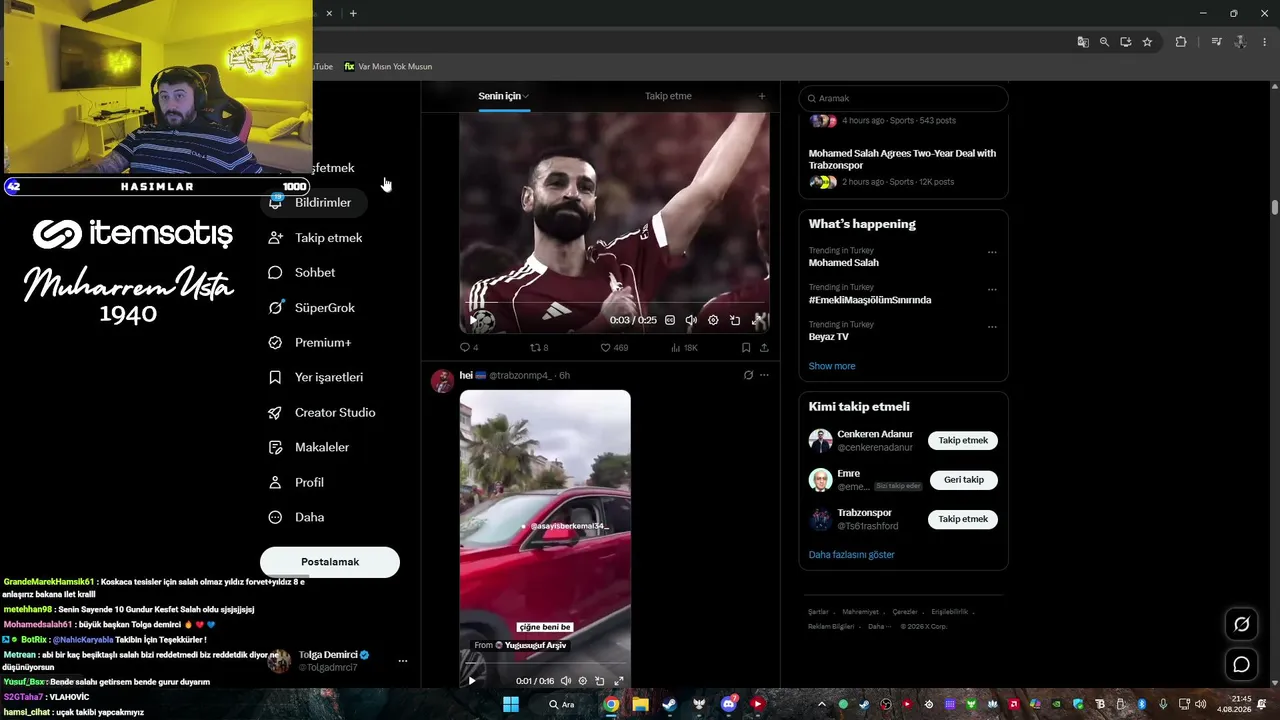Add a new timeline tab

[x=762, y=96]
